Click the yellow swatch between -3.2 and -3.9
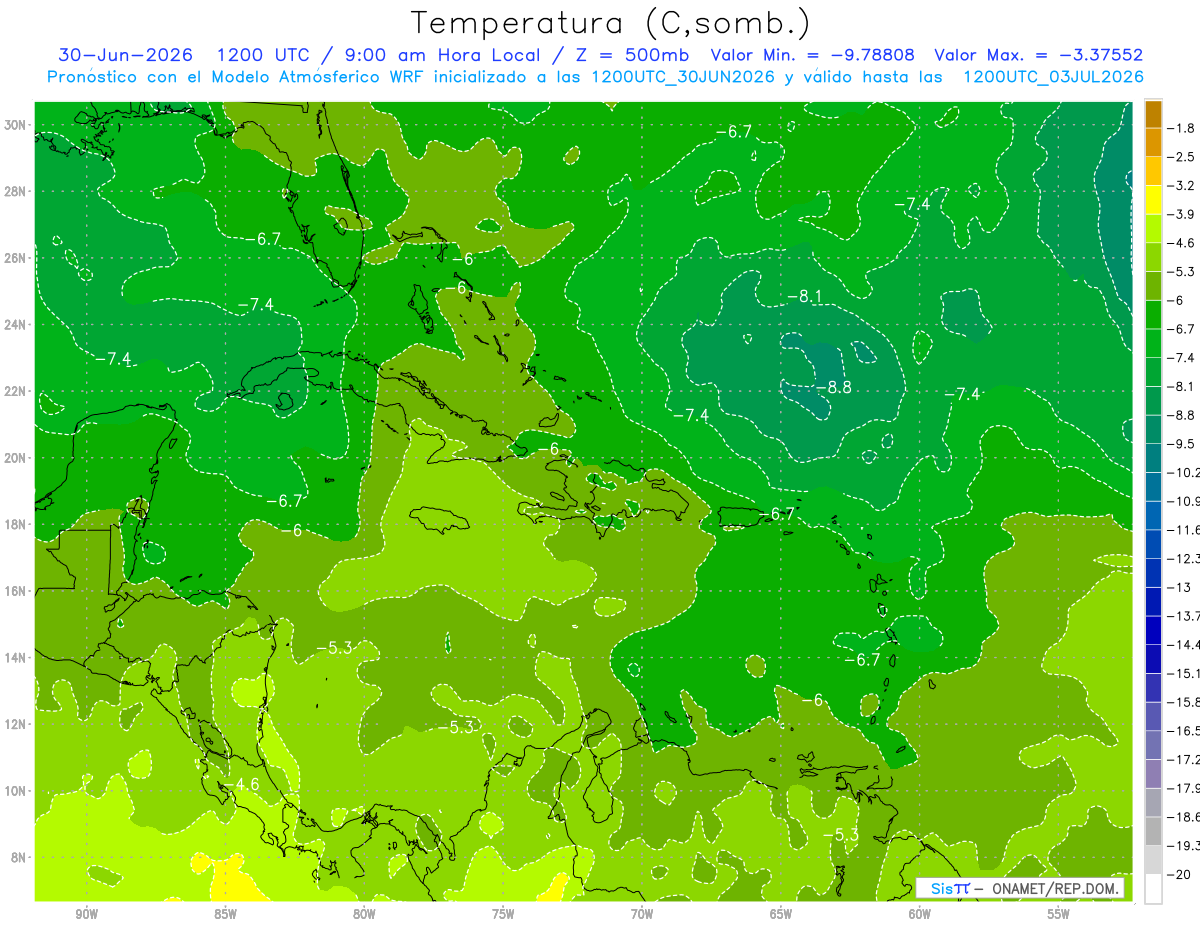Viewport: 1200px width, 927px height. tap(1153, 200)
